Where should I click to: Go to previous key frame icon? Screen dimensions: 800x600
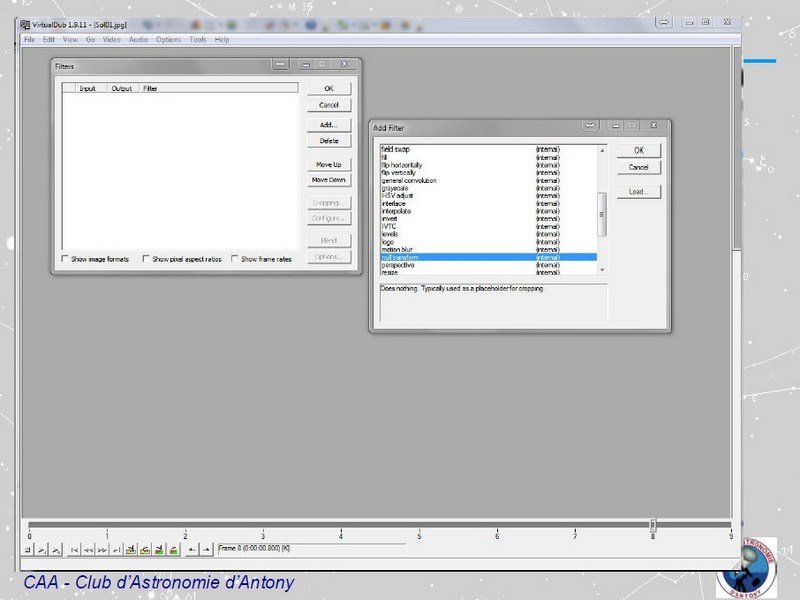point(131,549)
